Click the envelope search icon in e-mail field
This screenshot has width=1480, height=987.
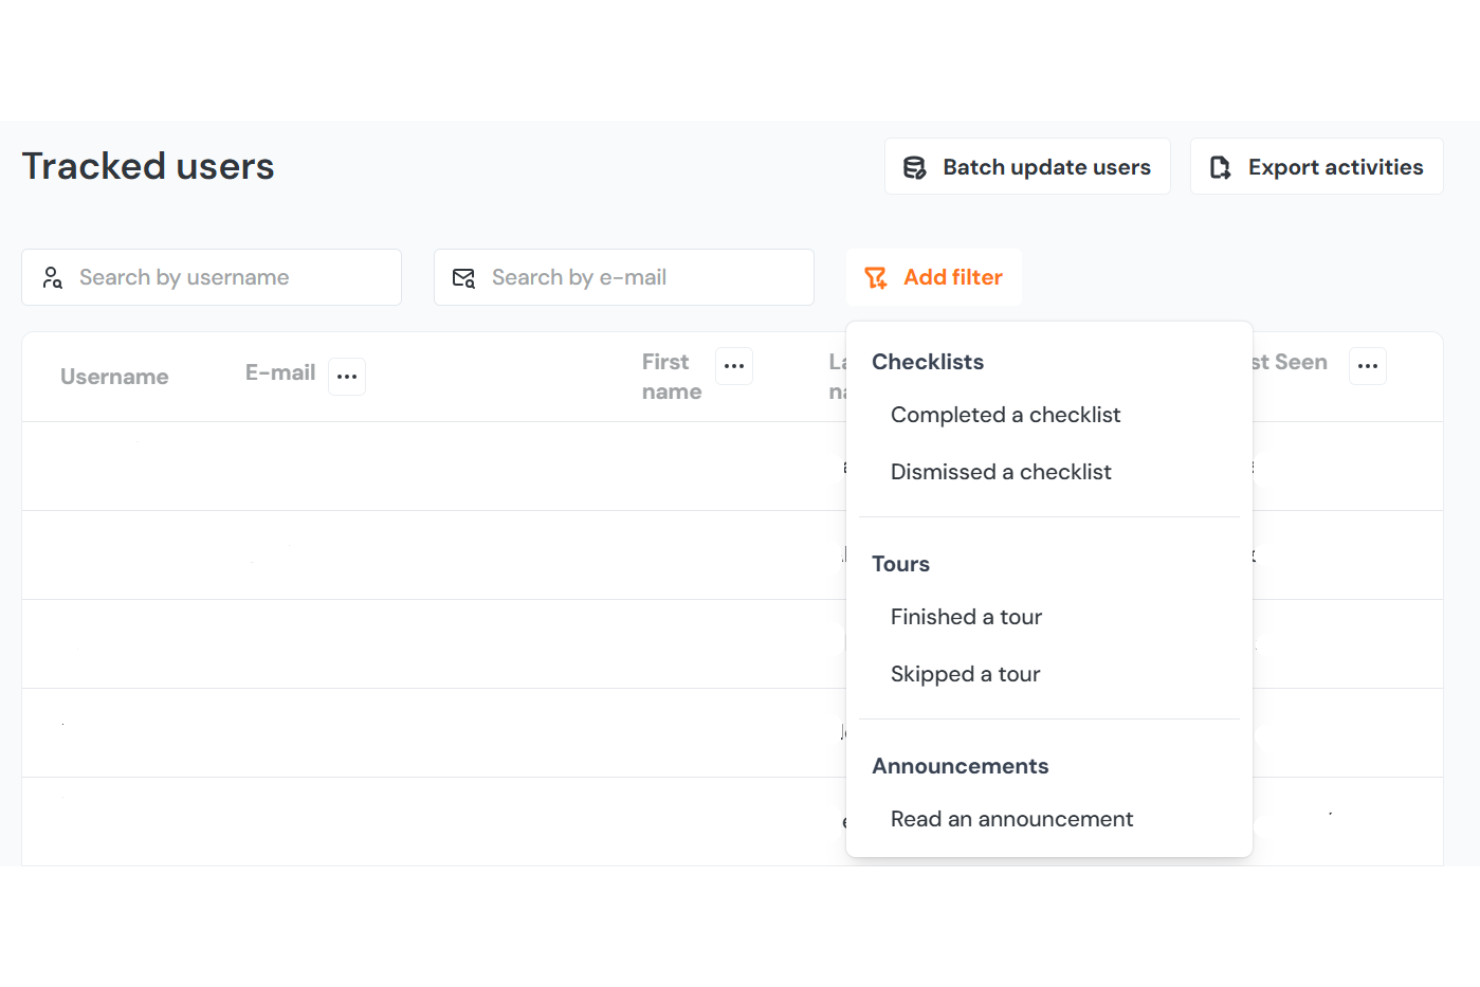point(464,278)
